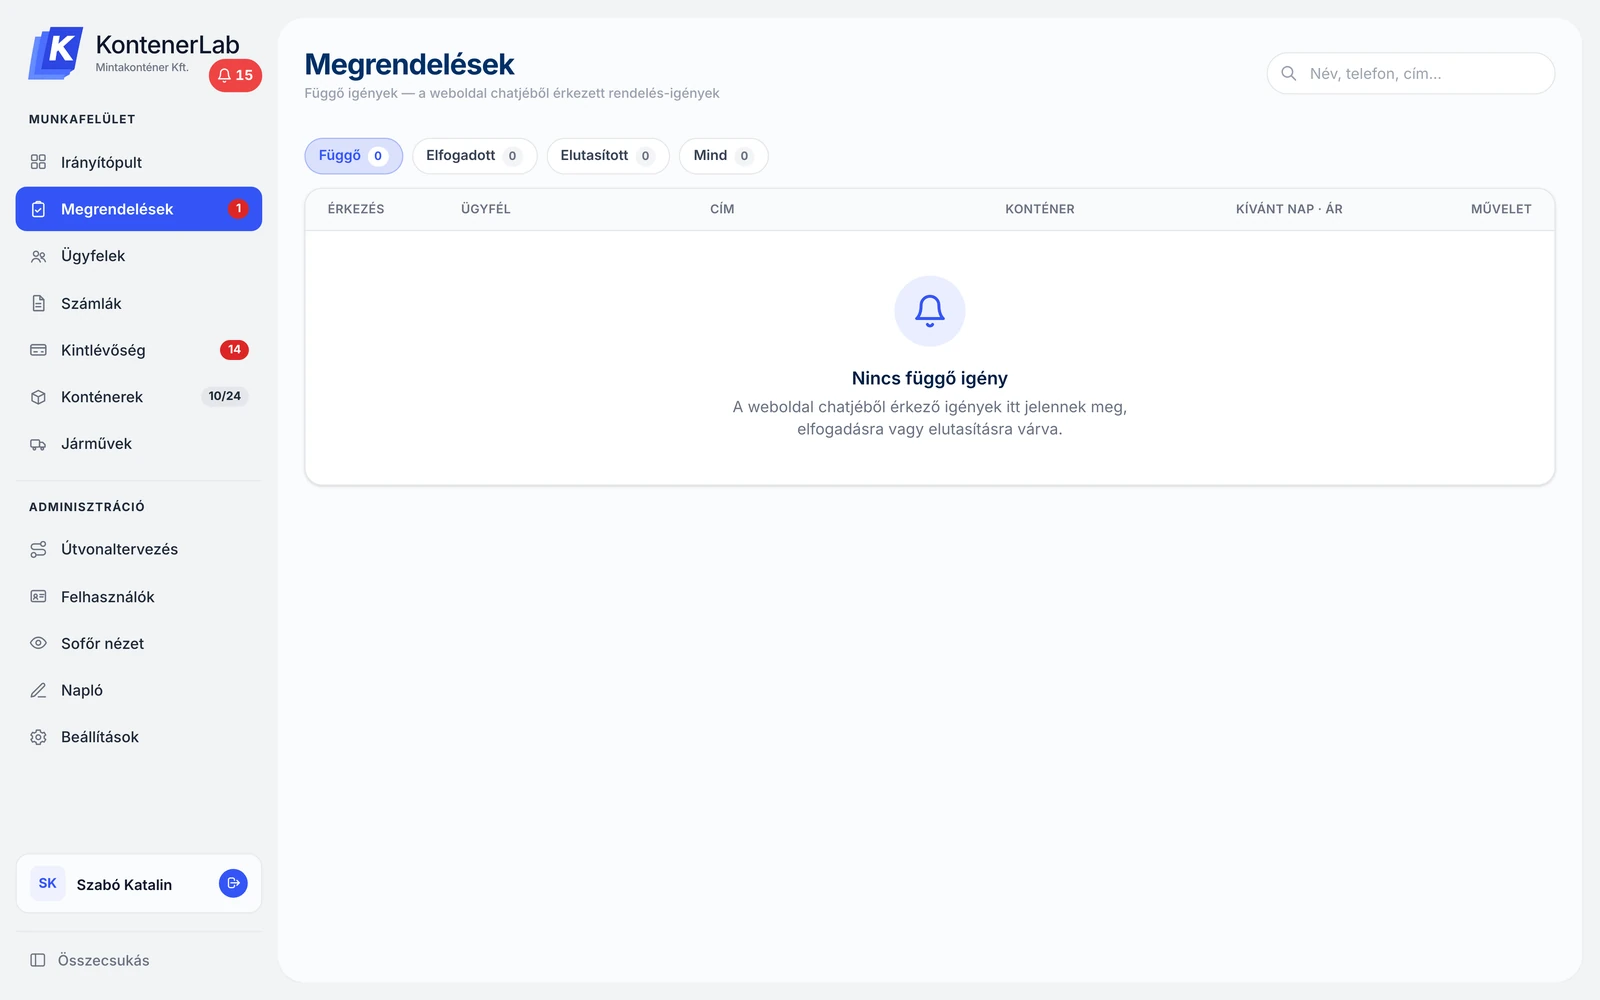
Task: Open Számlák from the sidebar
Action: pos(139,303)
